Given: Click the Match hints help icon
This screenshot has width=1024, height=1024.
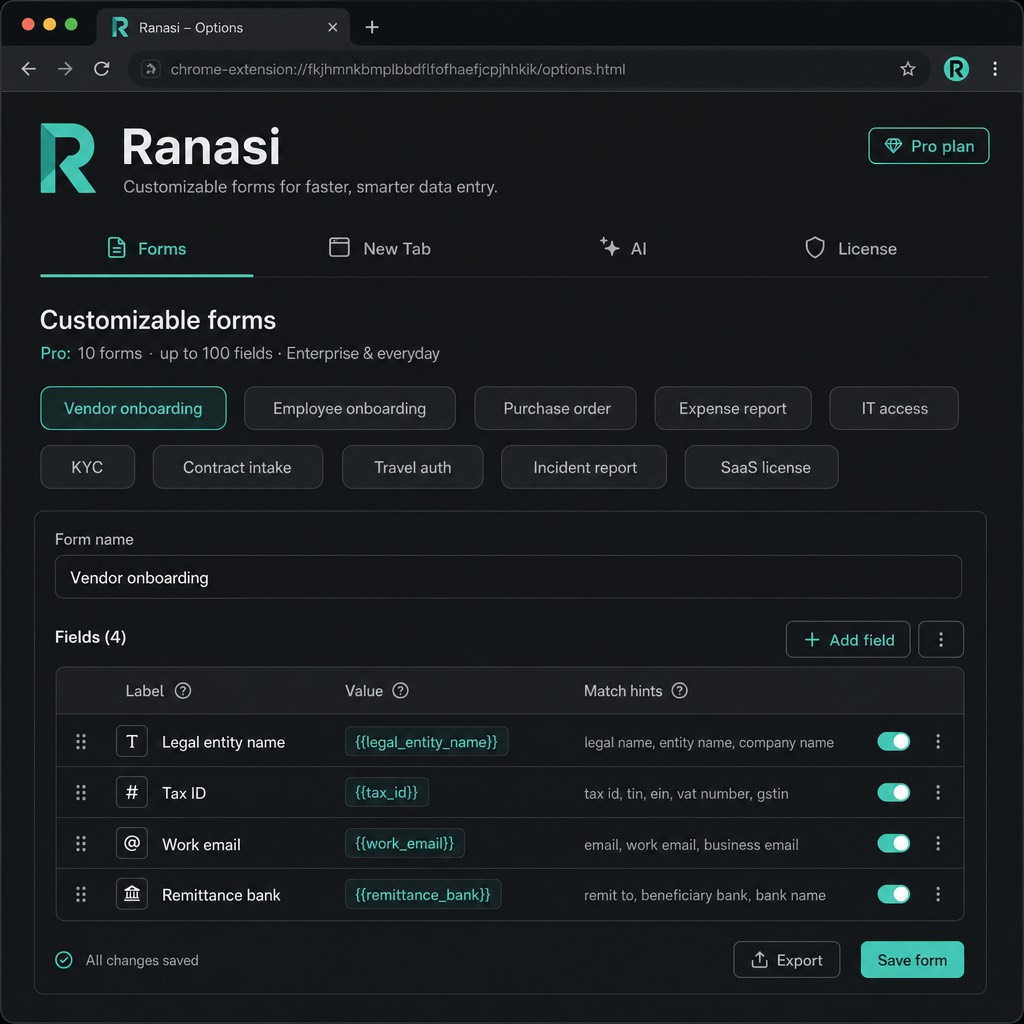Looking at the screenshot, I should click(x=679, y=690).
